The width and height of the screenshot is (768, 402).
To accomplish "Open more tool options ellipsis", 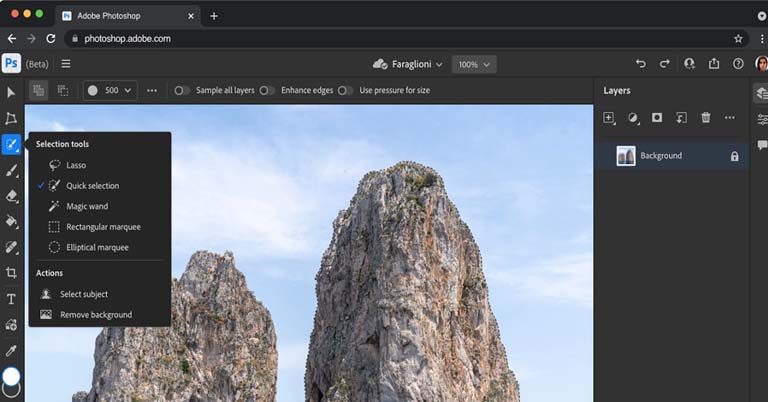I will pyautogui.click(x=152, y=90).
